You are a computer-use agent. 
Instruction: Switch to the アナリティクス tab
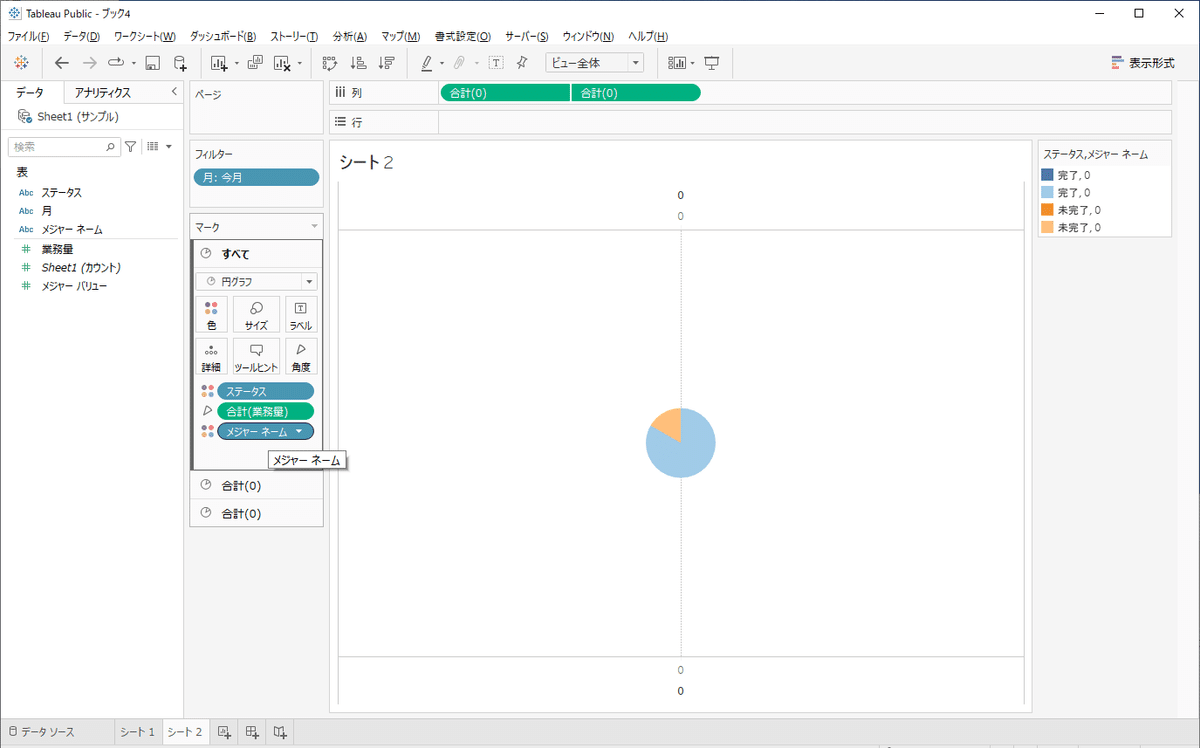click(103, 93)
